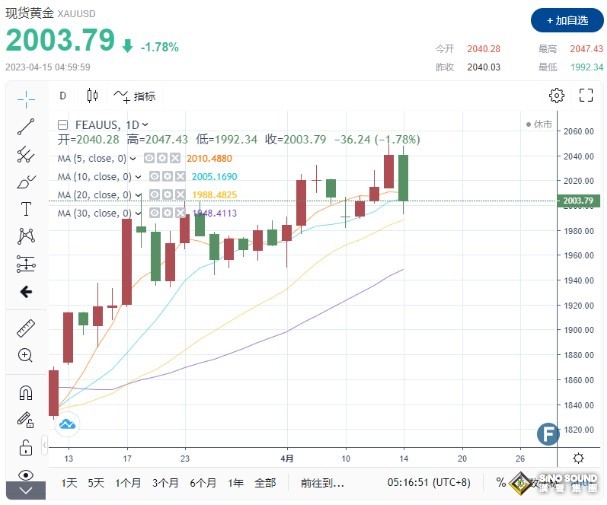Image resolution: width=607 pixels, height=505 pixels.
Task: Activate the ruler measure tool
Action: (x=25, y=328)
